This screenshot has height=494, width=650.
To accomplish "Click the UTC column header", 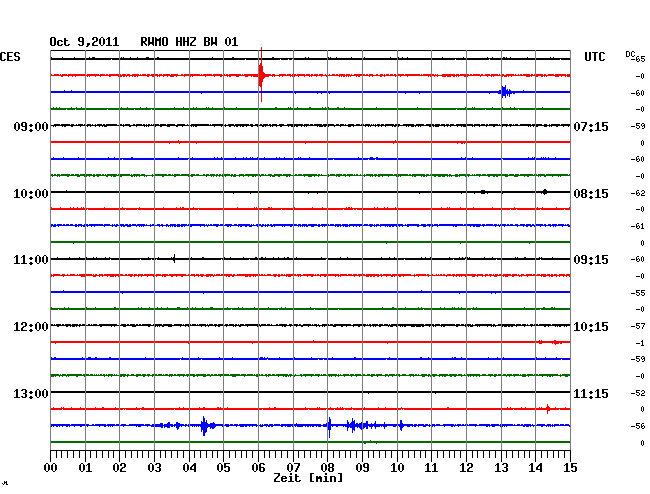I will click(594, 57).
